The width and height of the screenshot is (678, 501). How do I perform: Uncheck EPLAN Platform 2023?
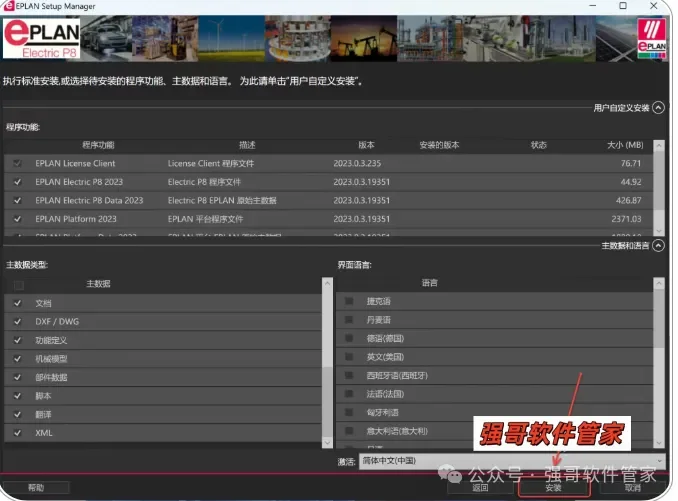pyautogui.click(x=17, y=219)
